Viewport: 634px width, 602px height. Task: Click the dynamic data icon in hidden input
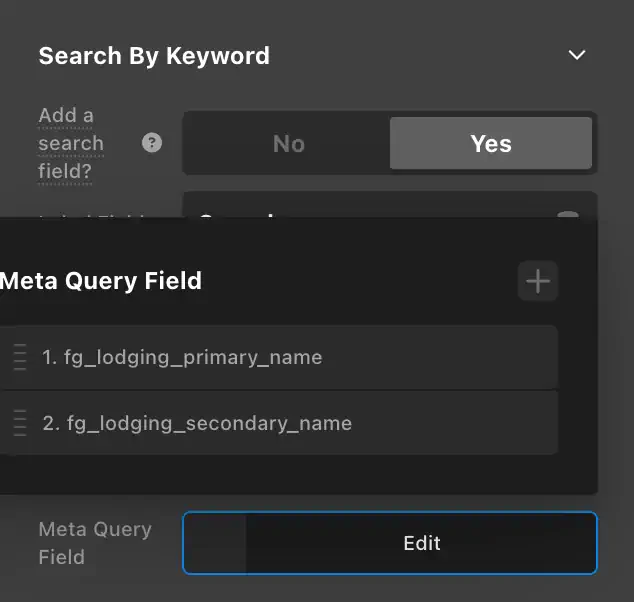click(568, 214)
